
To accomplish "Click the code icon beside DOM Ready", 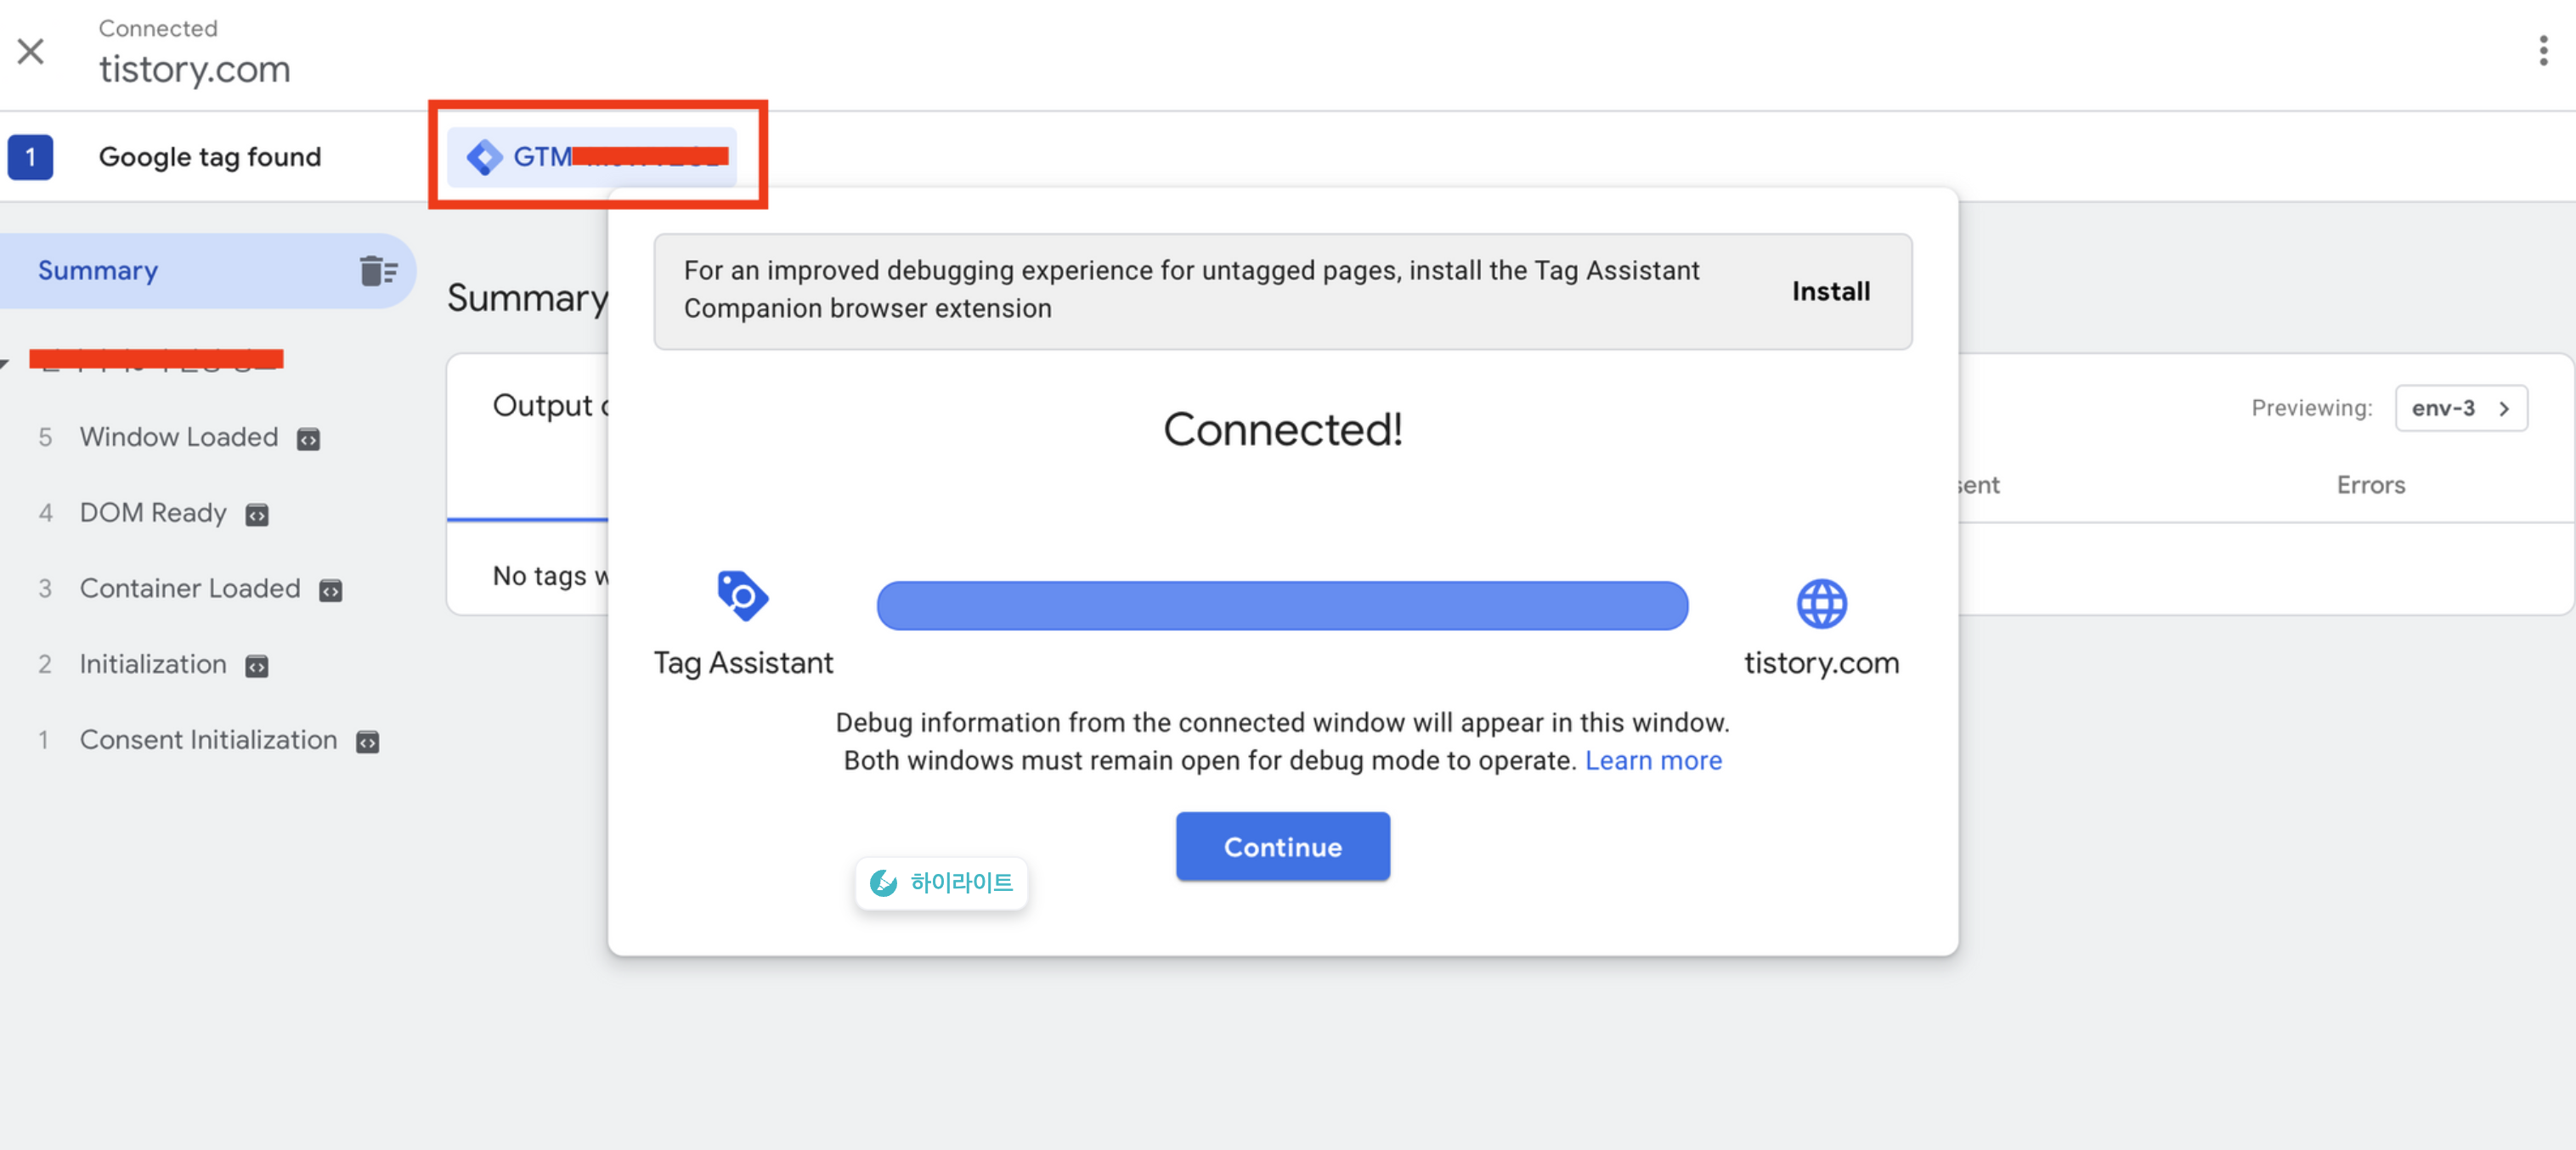I will [x=257, y=515].
